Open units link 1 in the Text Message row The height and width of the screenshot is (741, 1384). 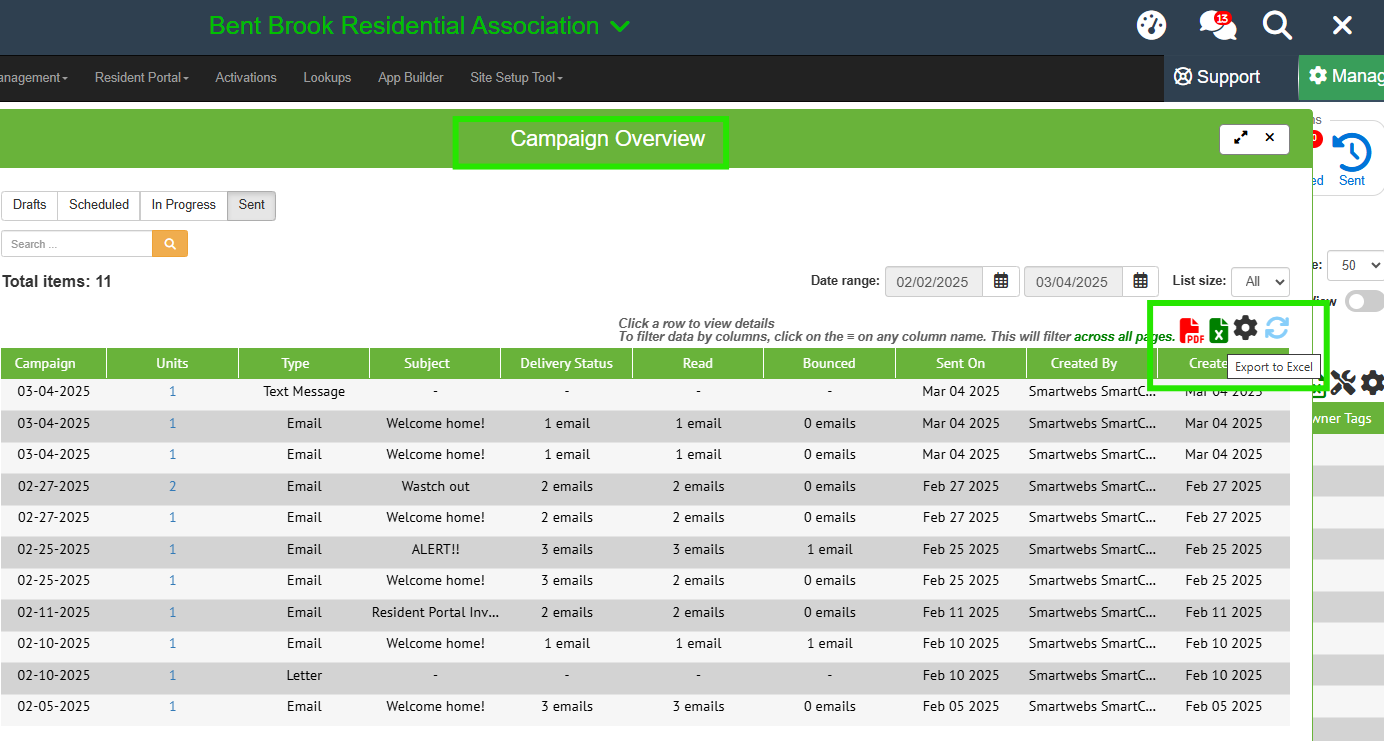173,392
